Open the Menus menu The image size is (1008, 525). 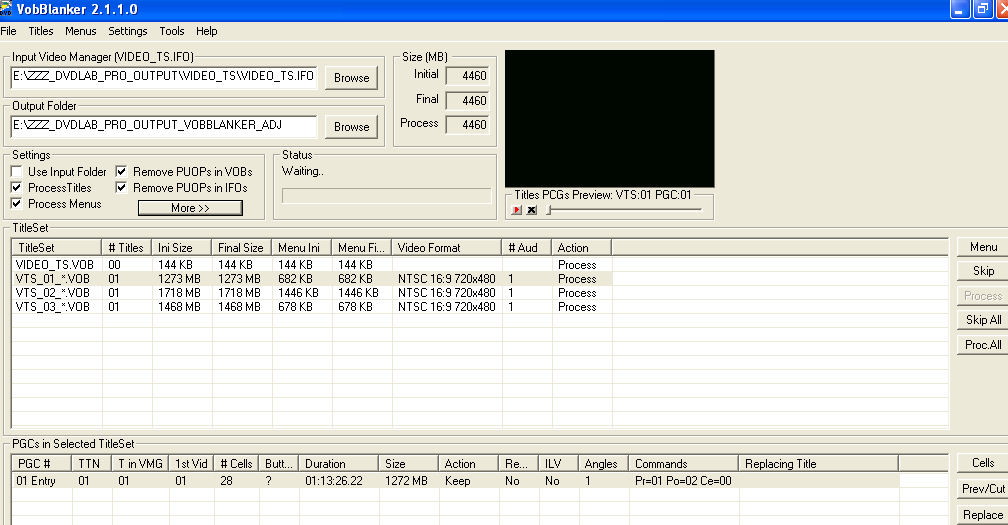tap(80, 31)
